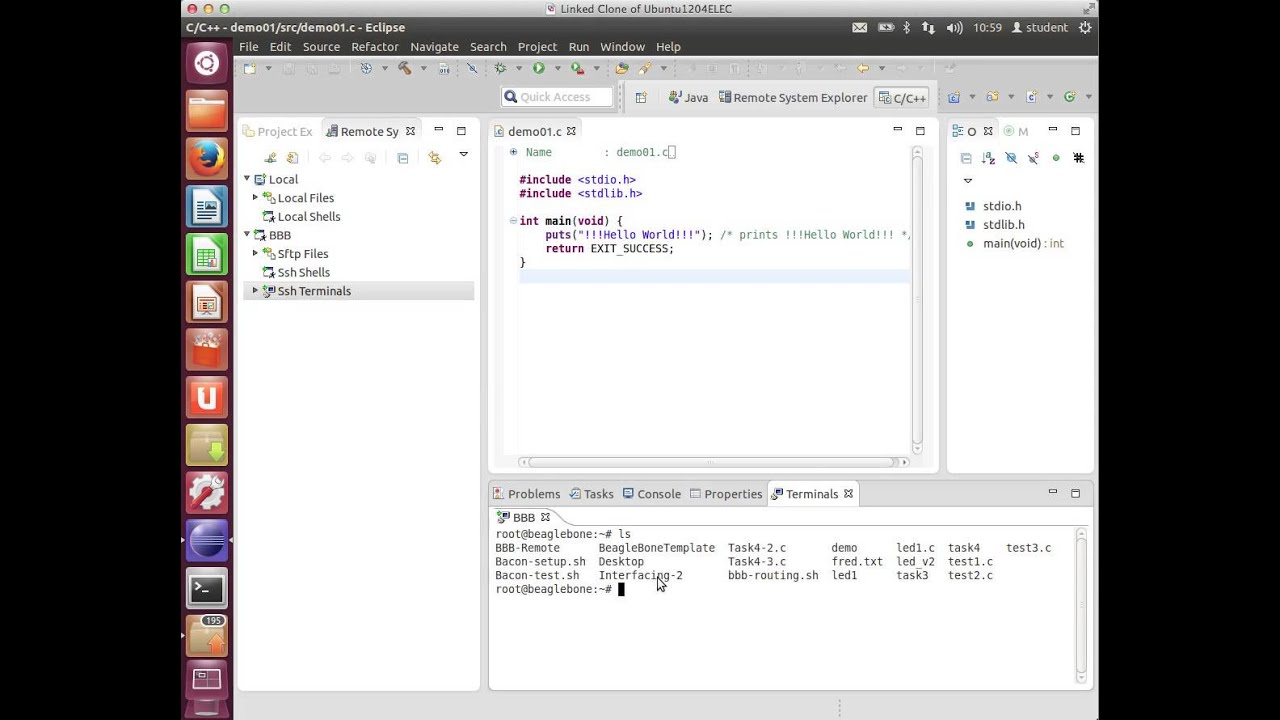Open the Run button dropdown arrow
The height and width of the screenshot is (720, 1280).
[x=557, y=68]
